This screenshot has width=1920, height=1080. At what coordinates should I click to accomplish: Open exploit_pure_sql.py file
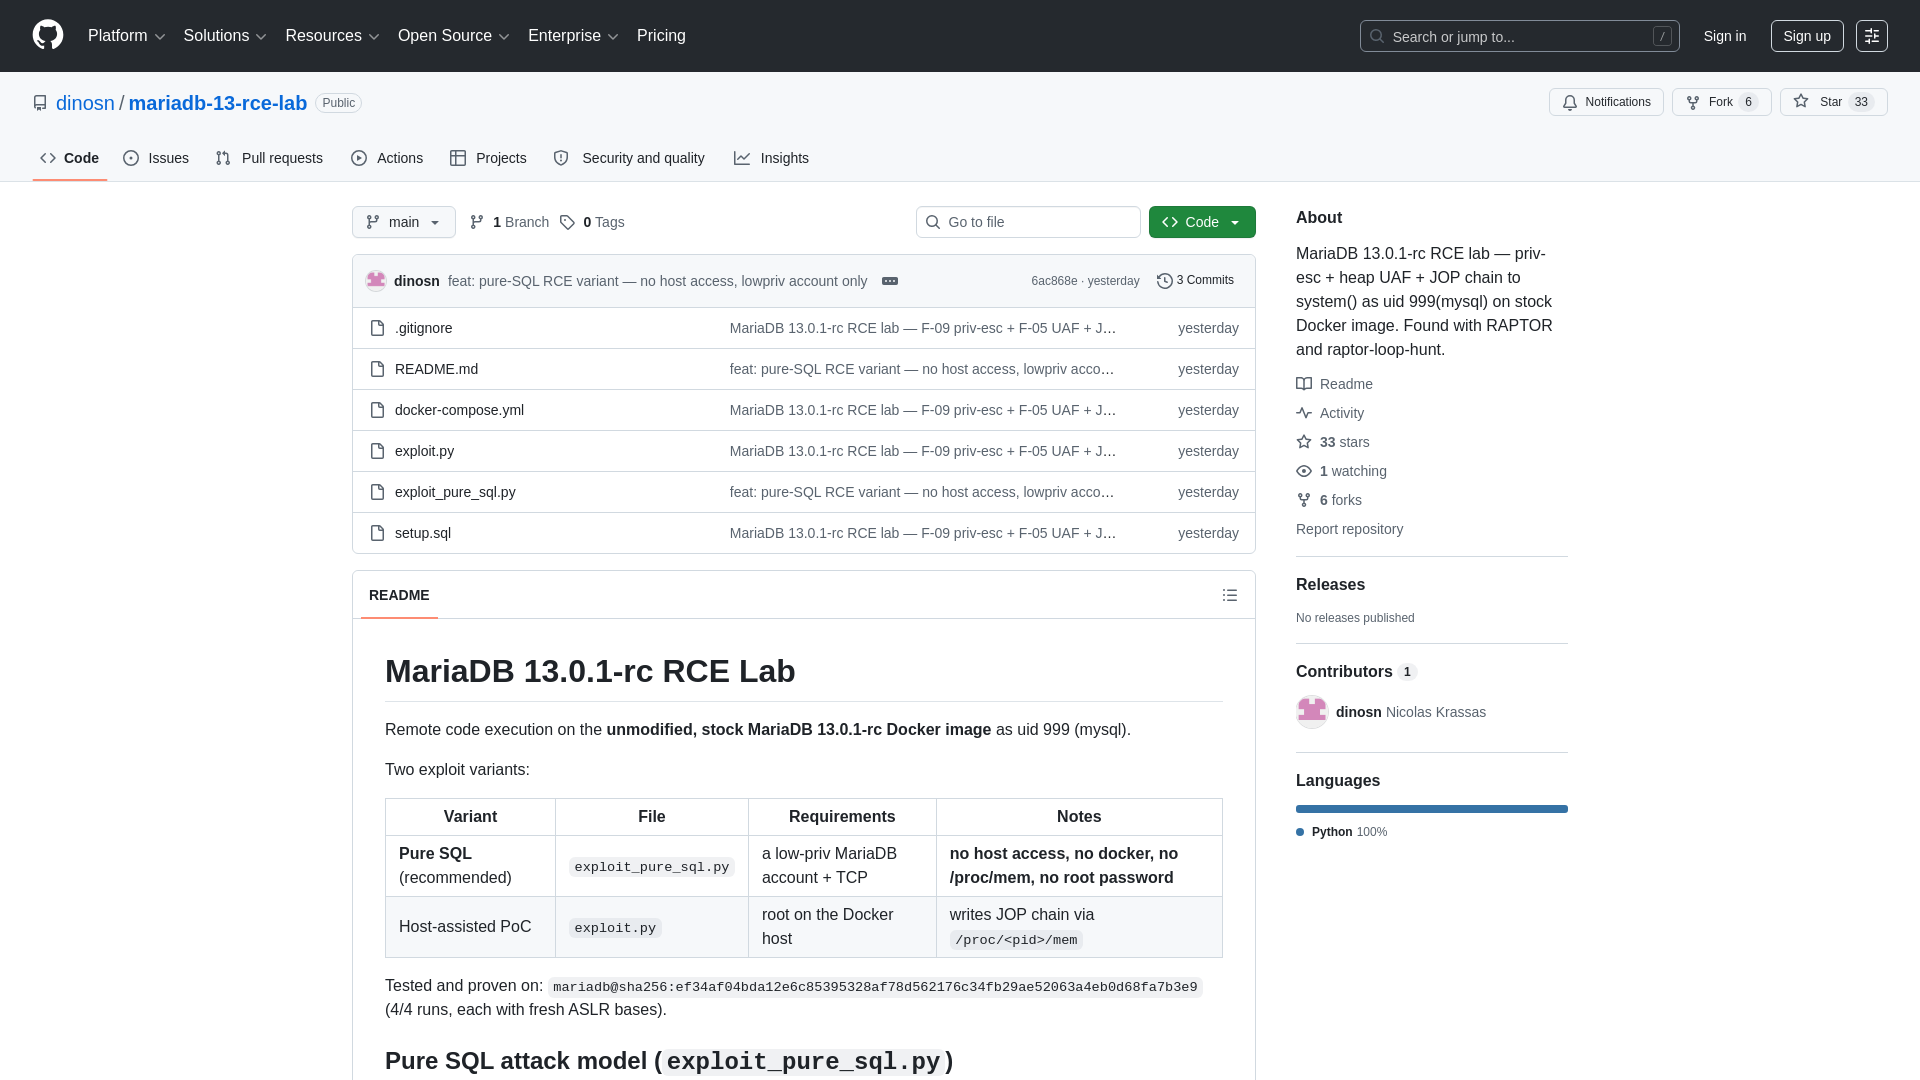(455, 492)
